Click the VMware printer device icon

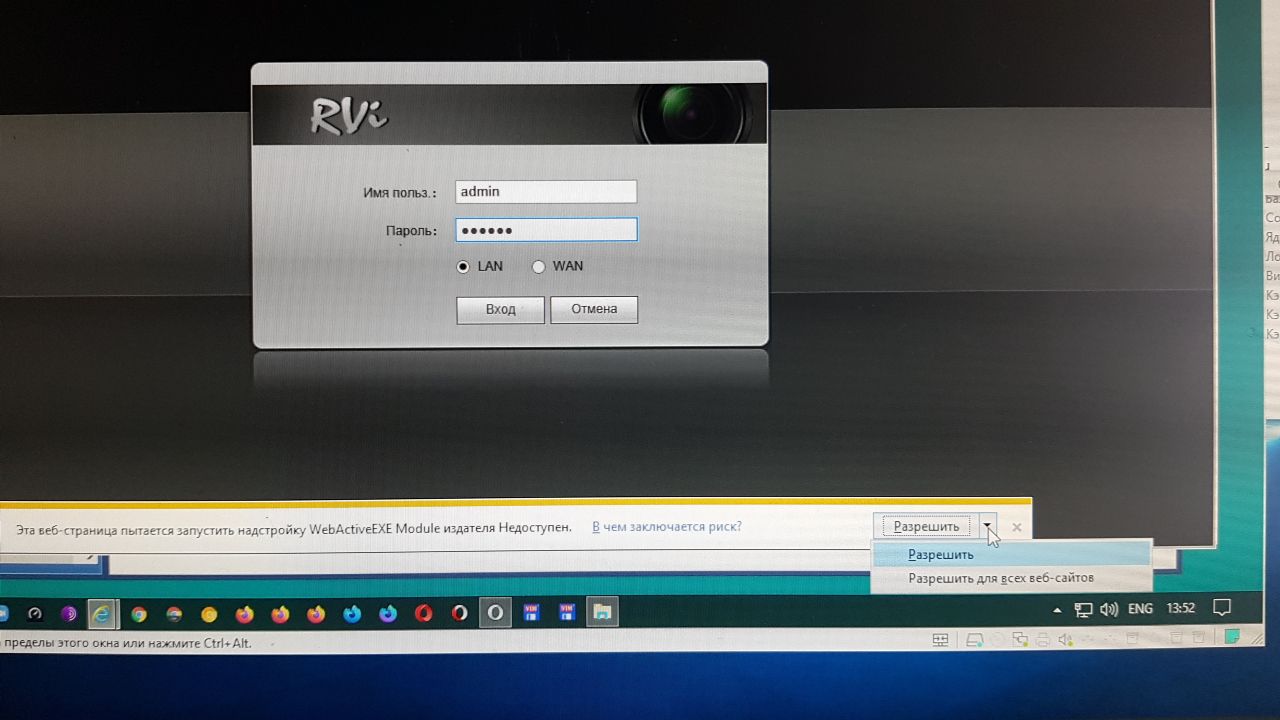pyautogui.click(x=1043, y=640)
